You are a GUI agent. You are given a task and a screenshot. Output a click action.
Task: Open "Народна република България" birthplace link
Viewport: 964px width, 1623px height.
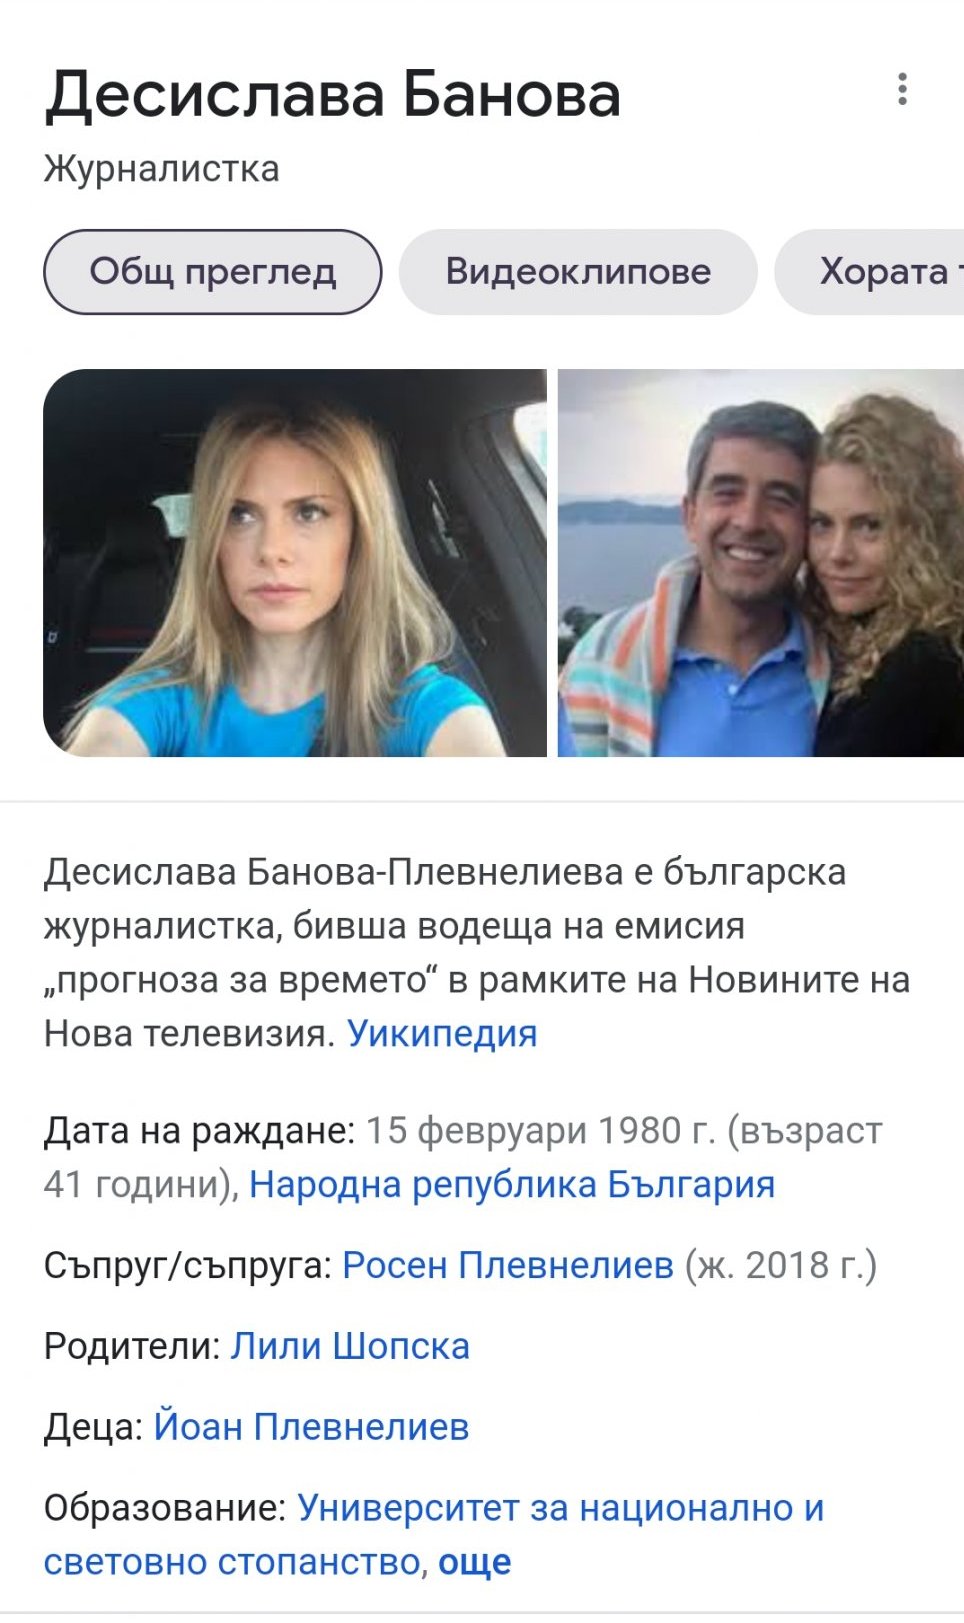click(512, 1184)
